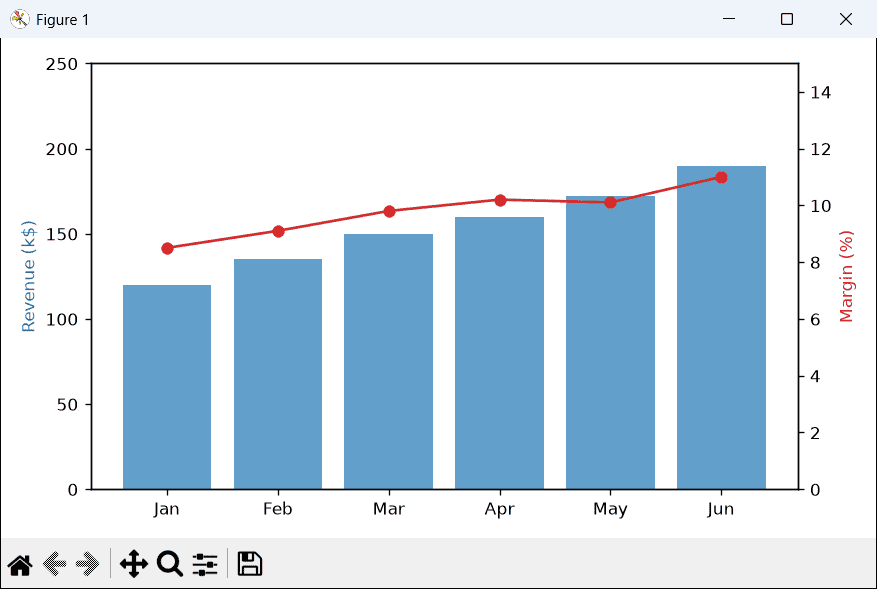Click the '8' right axis tick label
The width and height of the screenshot is (877, 589).
click(x=815, y=263)
